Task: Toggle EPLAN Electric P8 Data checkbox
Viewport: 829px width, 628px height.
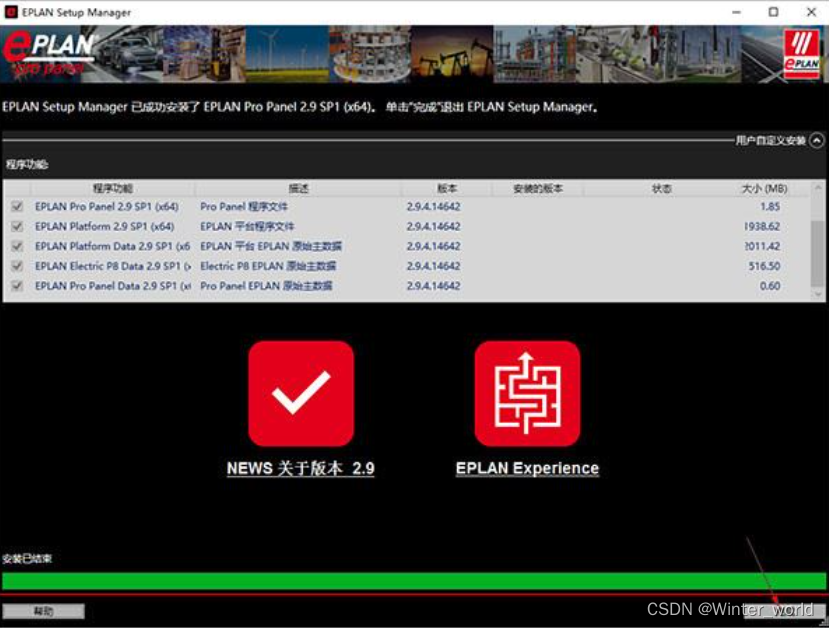Action: pyautogui.click(x=17, y=266)
